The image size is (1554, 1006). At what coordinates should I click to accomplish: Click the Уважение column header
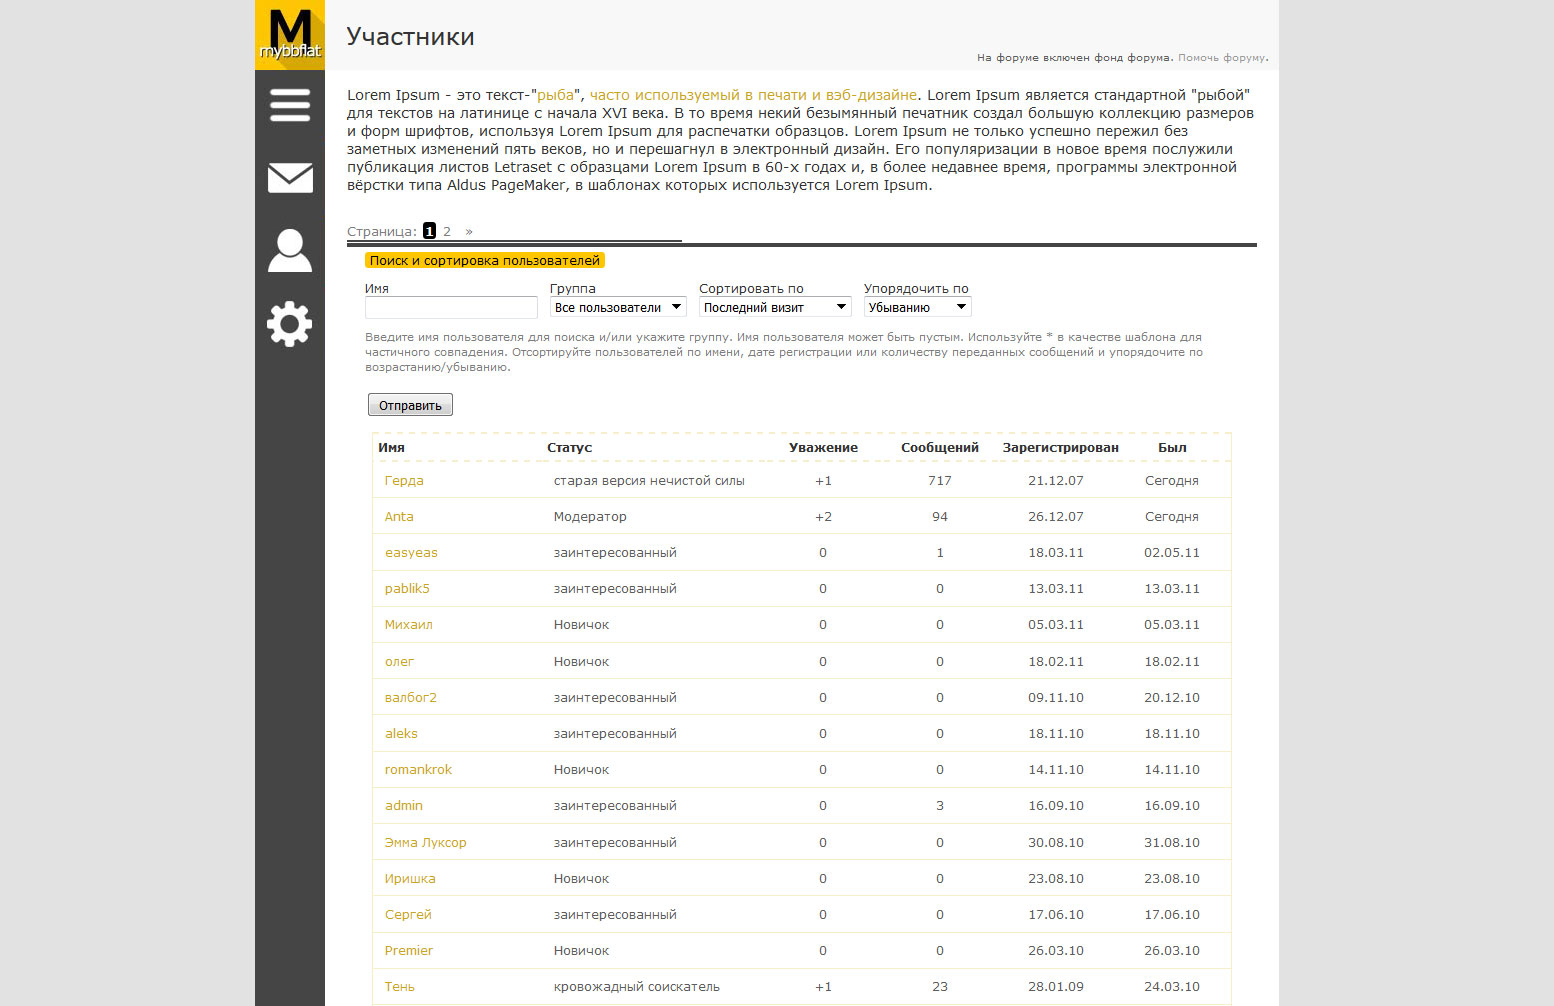(x=823, y=447)
